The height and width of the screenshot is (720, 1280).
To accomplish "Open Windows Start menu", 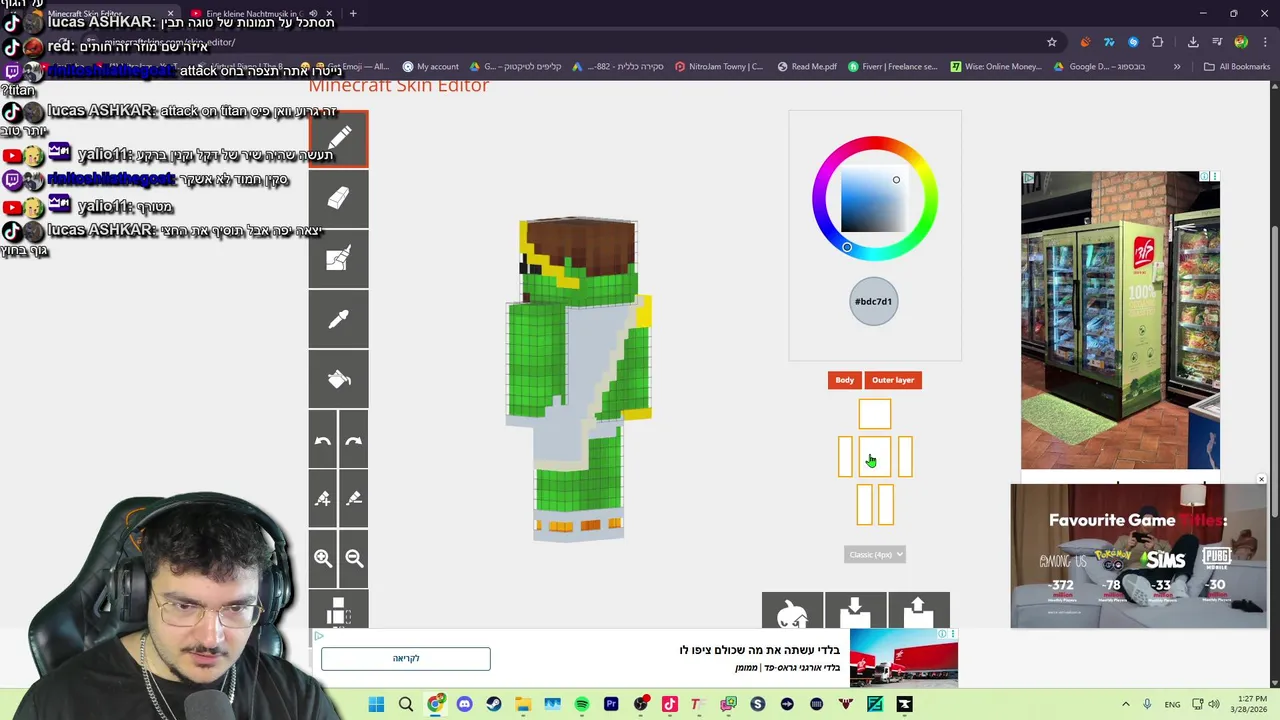I will click(x=376, y=704).
